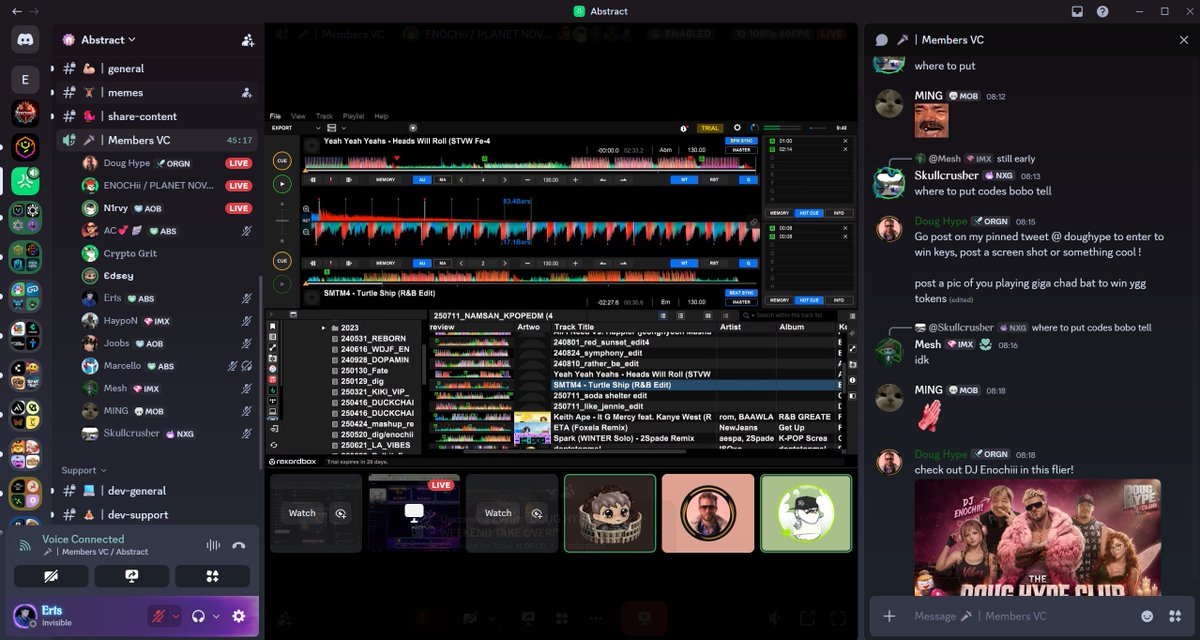Click the first Watch stream button
Viewport: 1200px width, 640px height.
[x=302, y=513]
